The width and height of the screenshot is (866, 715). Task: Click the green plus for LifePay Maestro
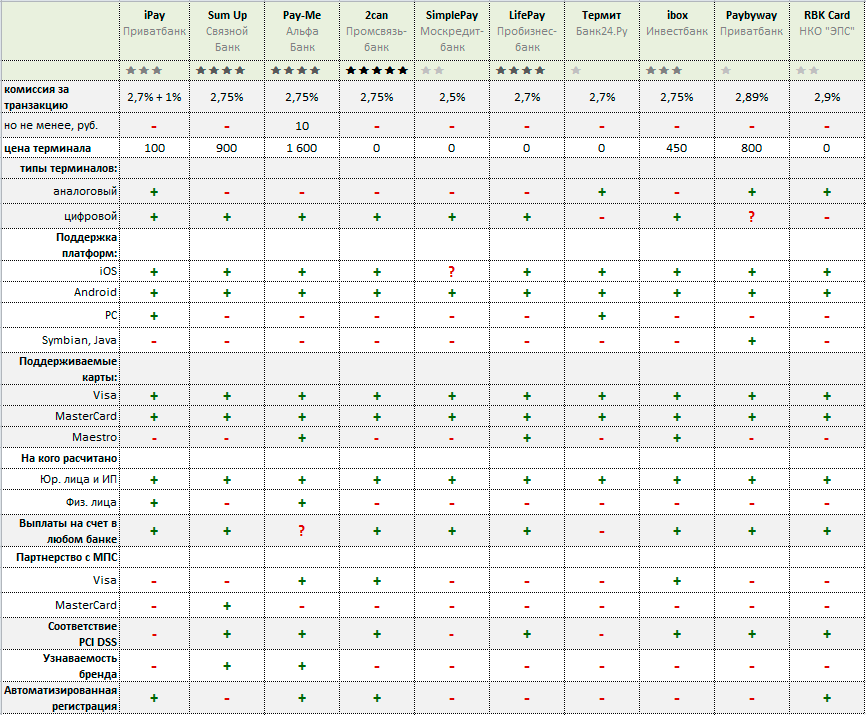pos(527,438)
